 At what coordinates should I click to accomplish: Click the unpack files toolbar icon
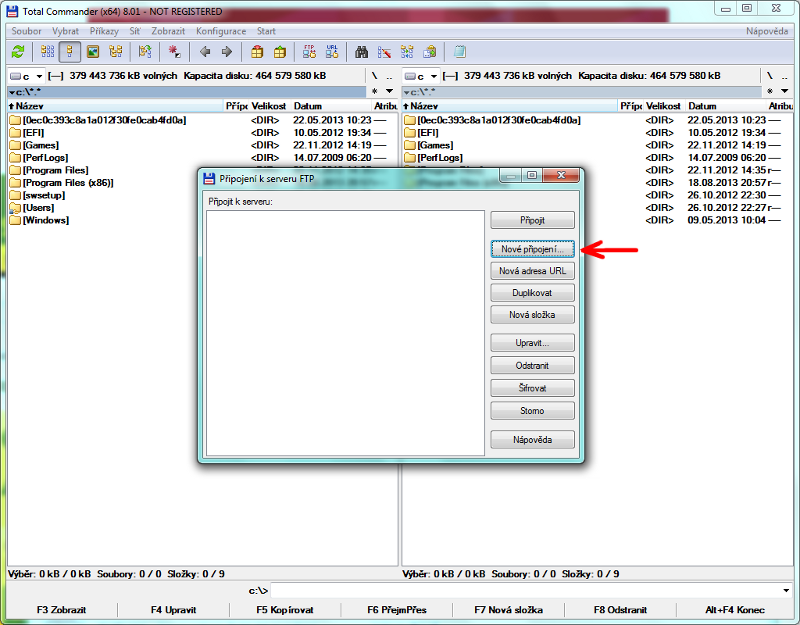280,52
